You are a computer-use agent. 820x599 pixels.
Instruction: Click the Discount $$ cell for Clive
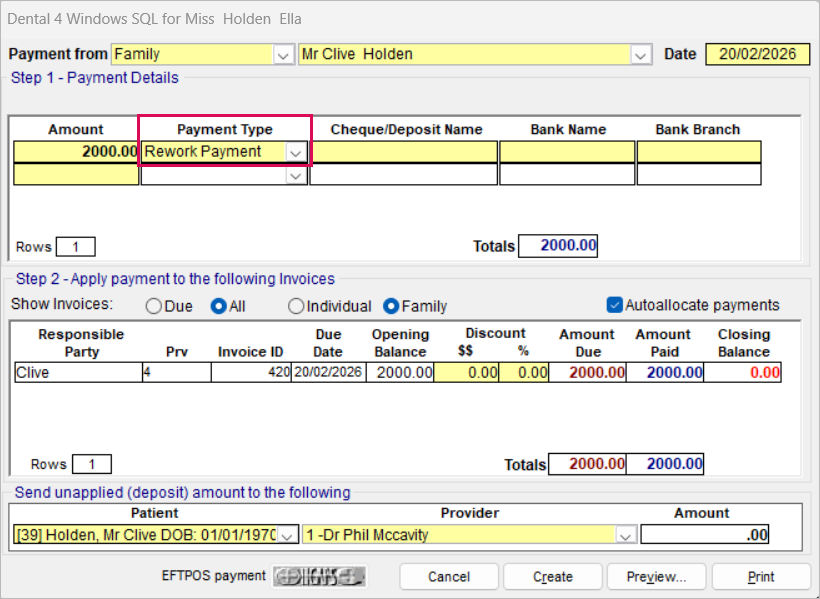click(x=466, y=372)
